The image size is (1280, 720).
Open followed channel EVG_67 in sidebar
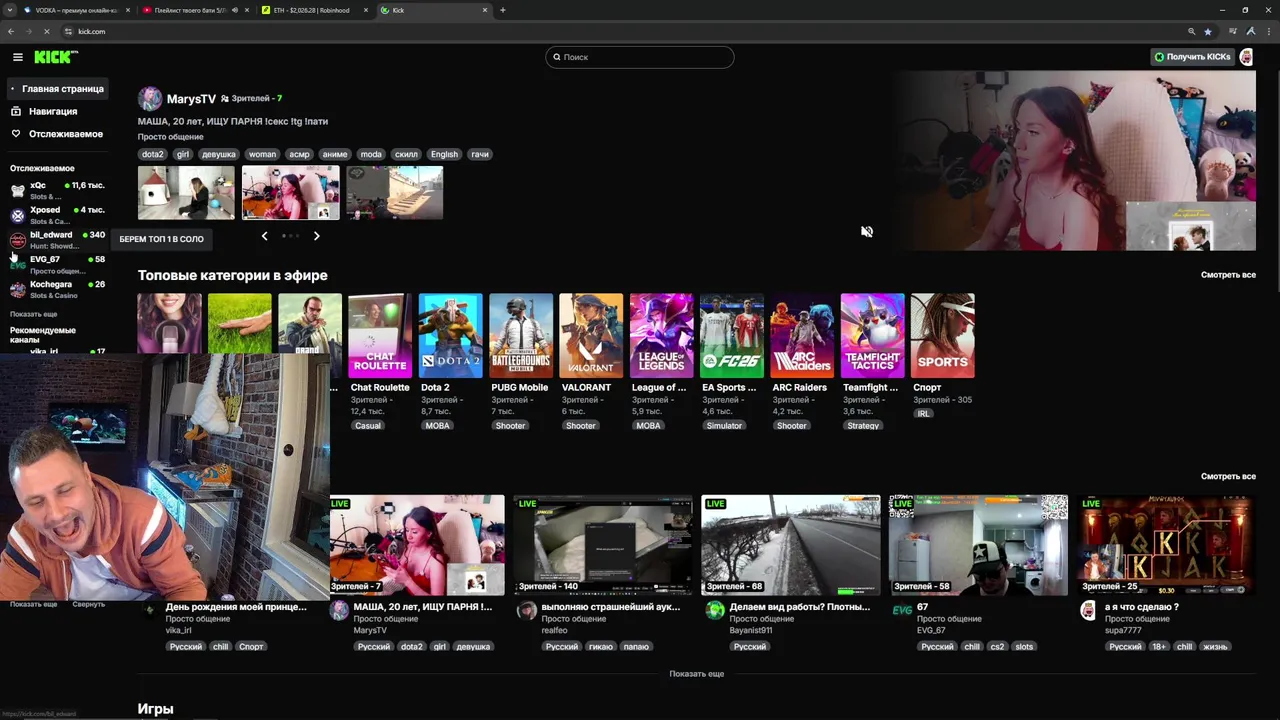click(57, 264)
